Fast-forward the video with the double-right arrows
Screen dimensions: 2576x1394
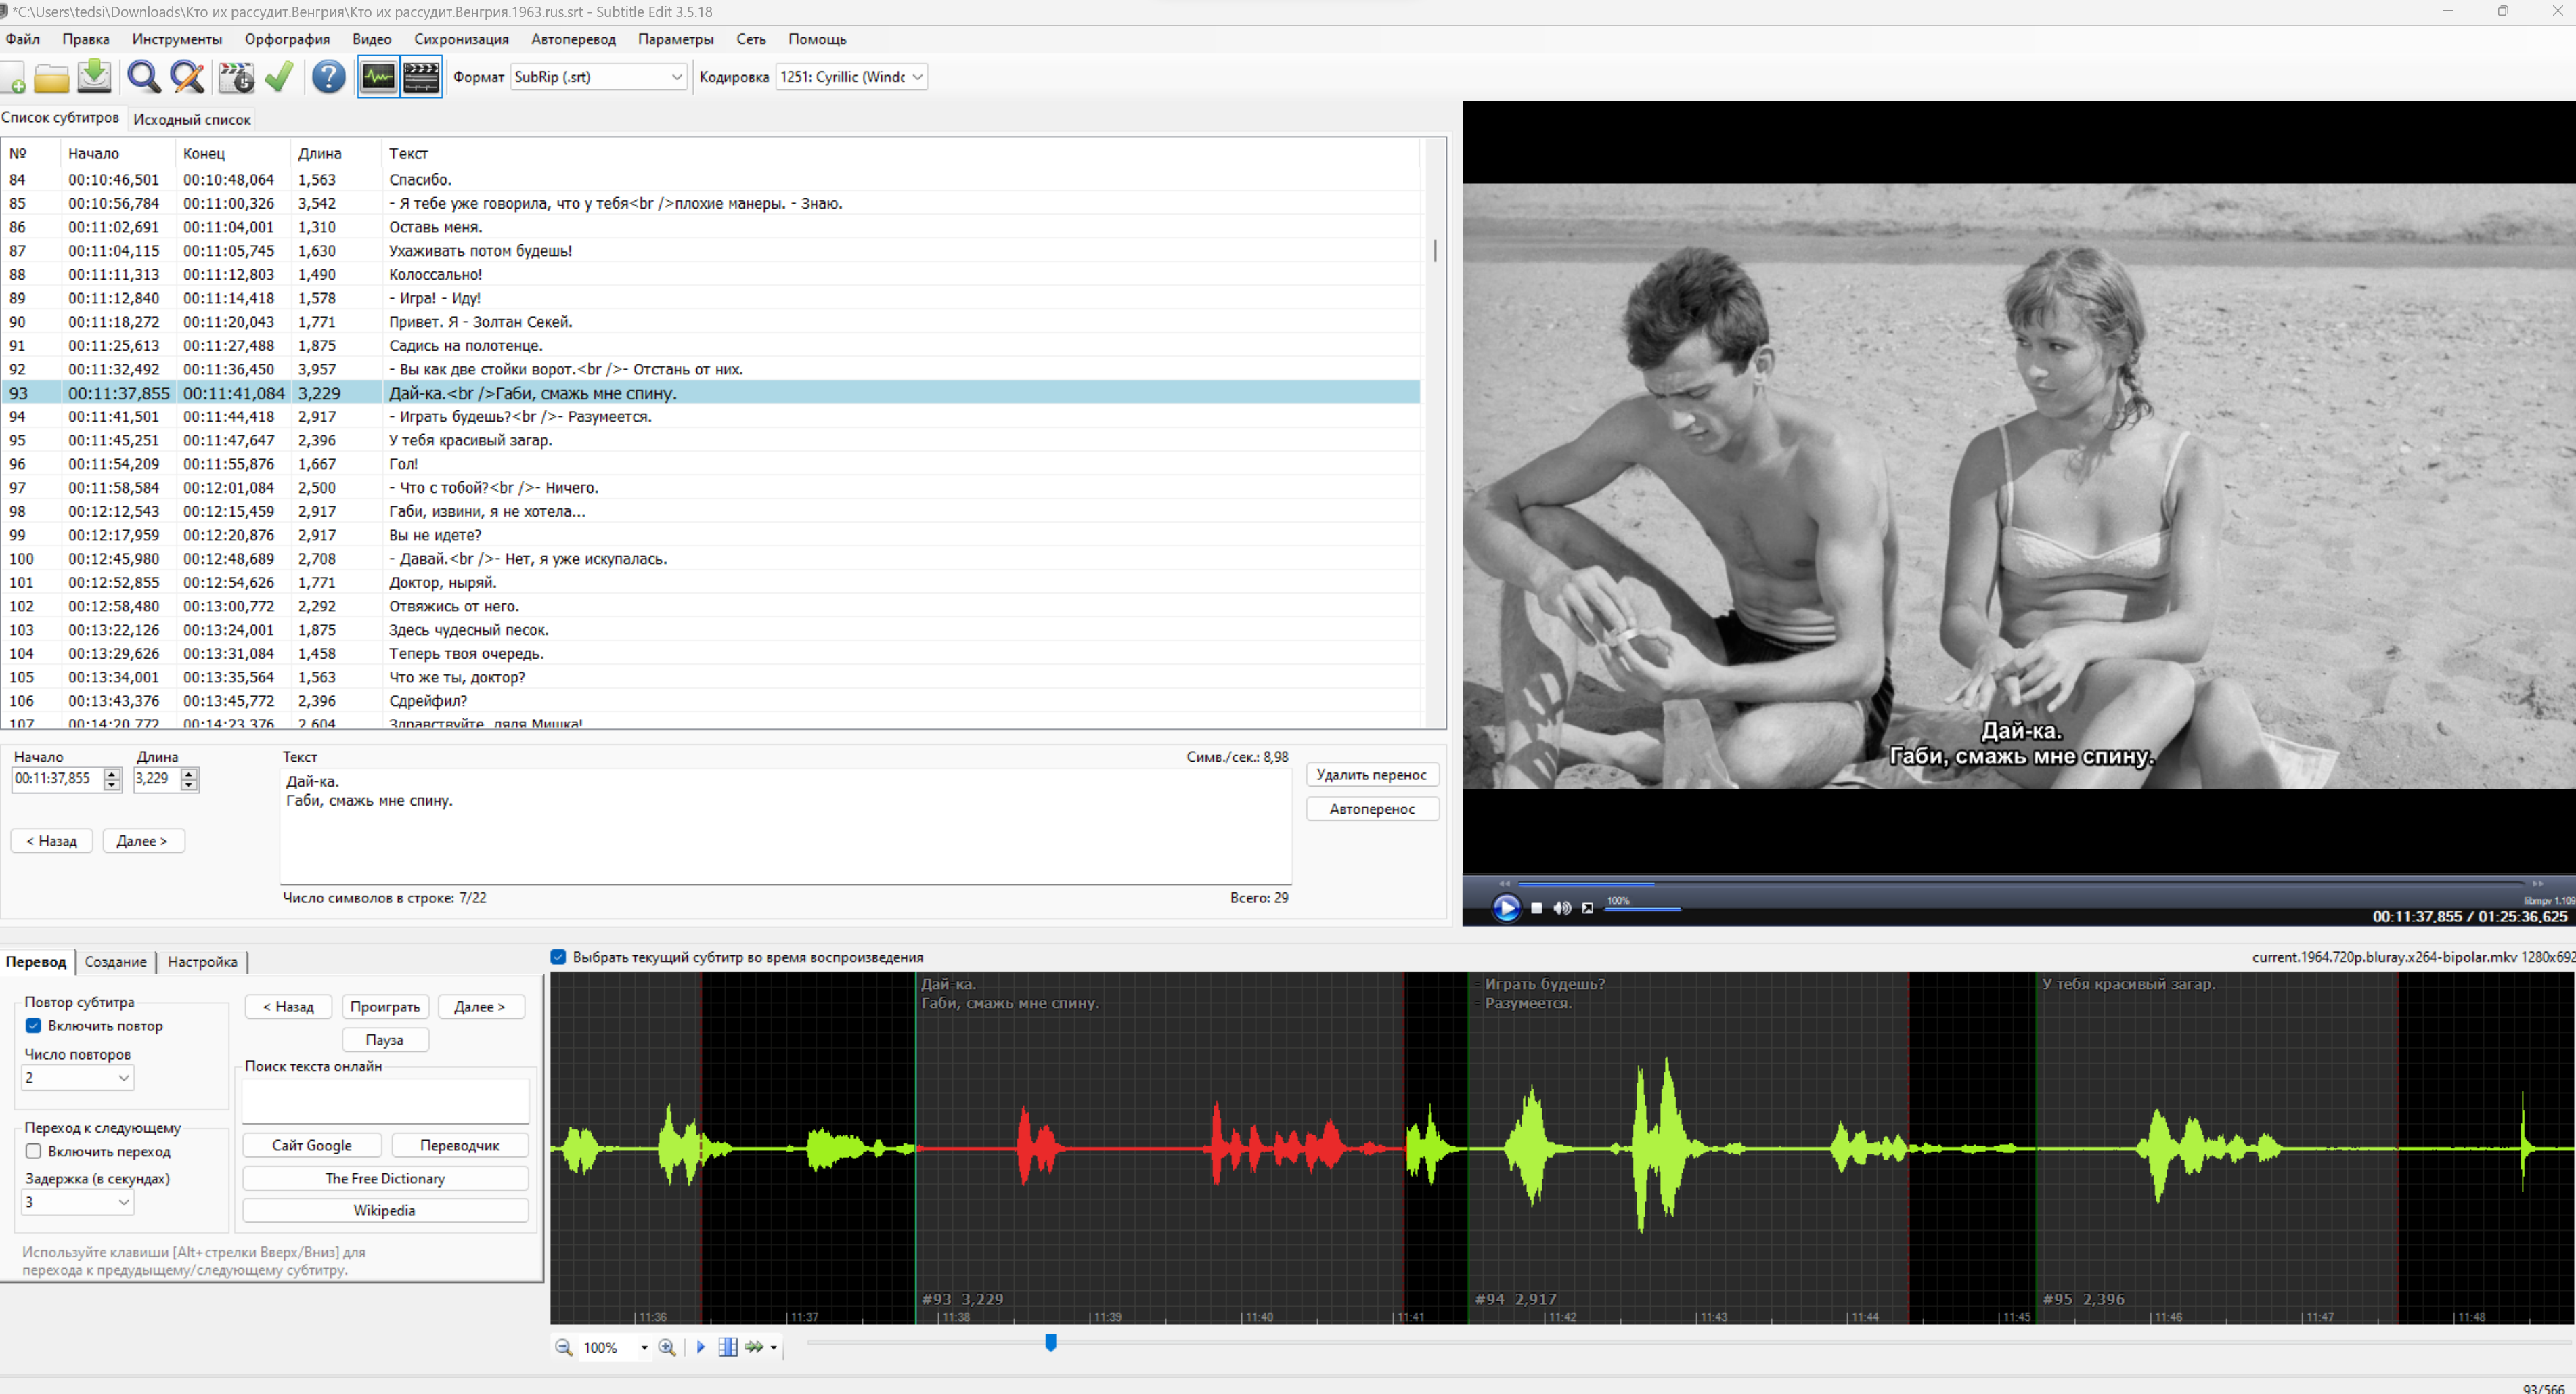[2537, 884]
